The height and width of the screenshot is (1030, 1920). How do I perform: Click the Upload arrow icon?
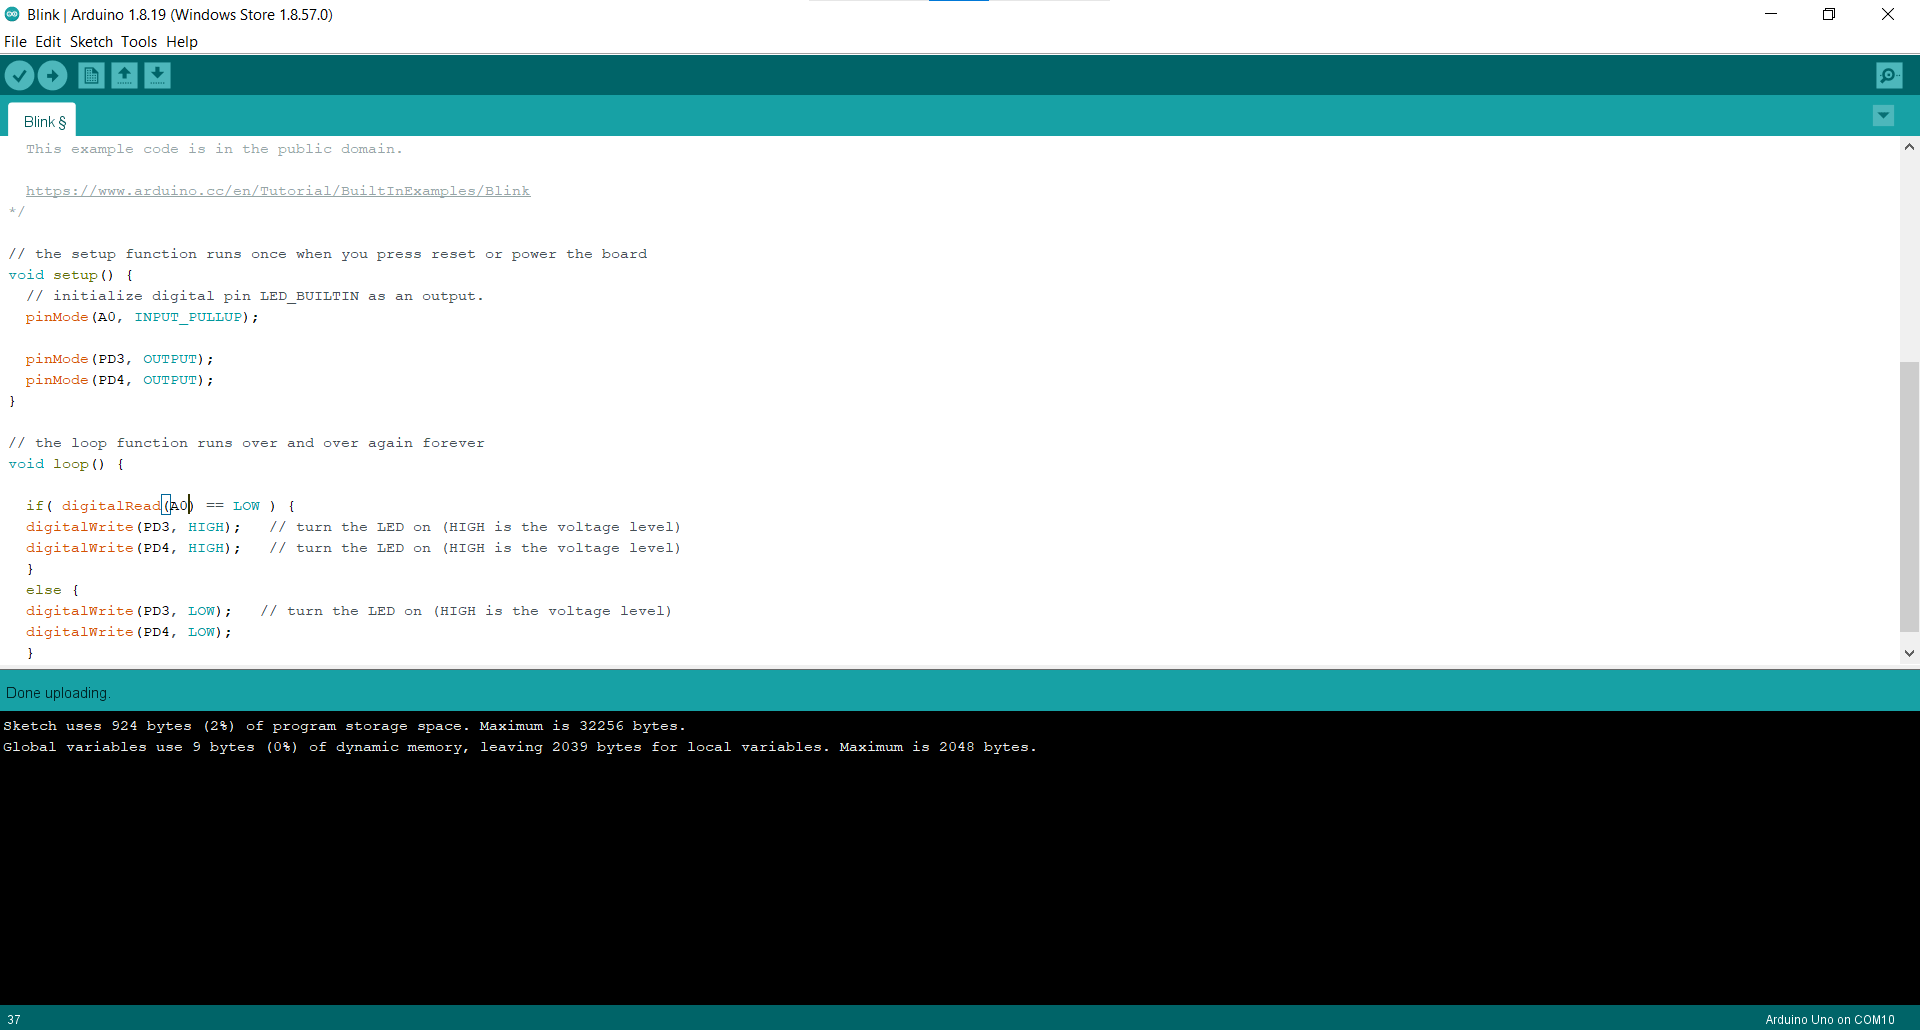(x=52, y=75)
